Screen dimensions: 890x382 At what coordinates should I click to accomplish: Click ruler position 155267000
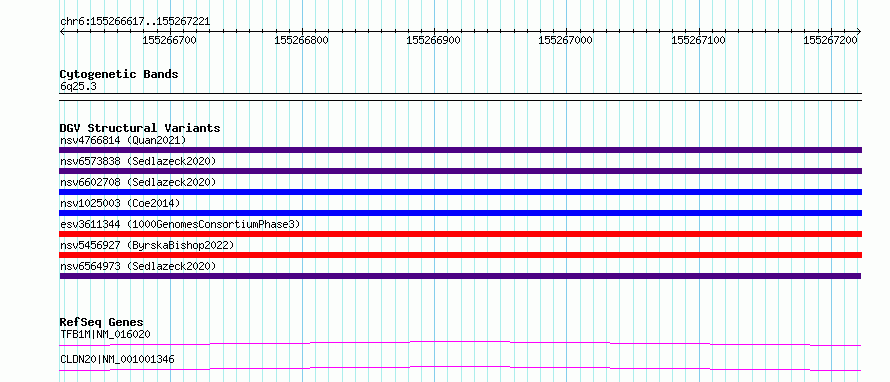(x=565, y=40)
